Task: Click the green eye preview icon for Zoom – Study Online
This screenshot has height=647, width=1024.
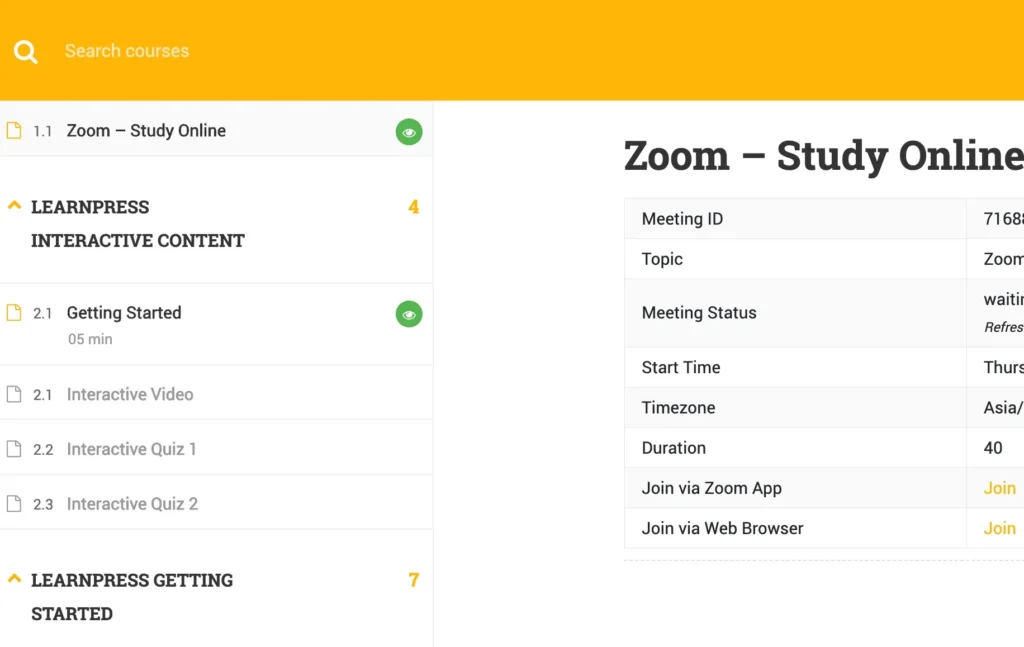Action: 409,132
